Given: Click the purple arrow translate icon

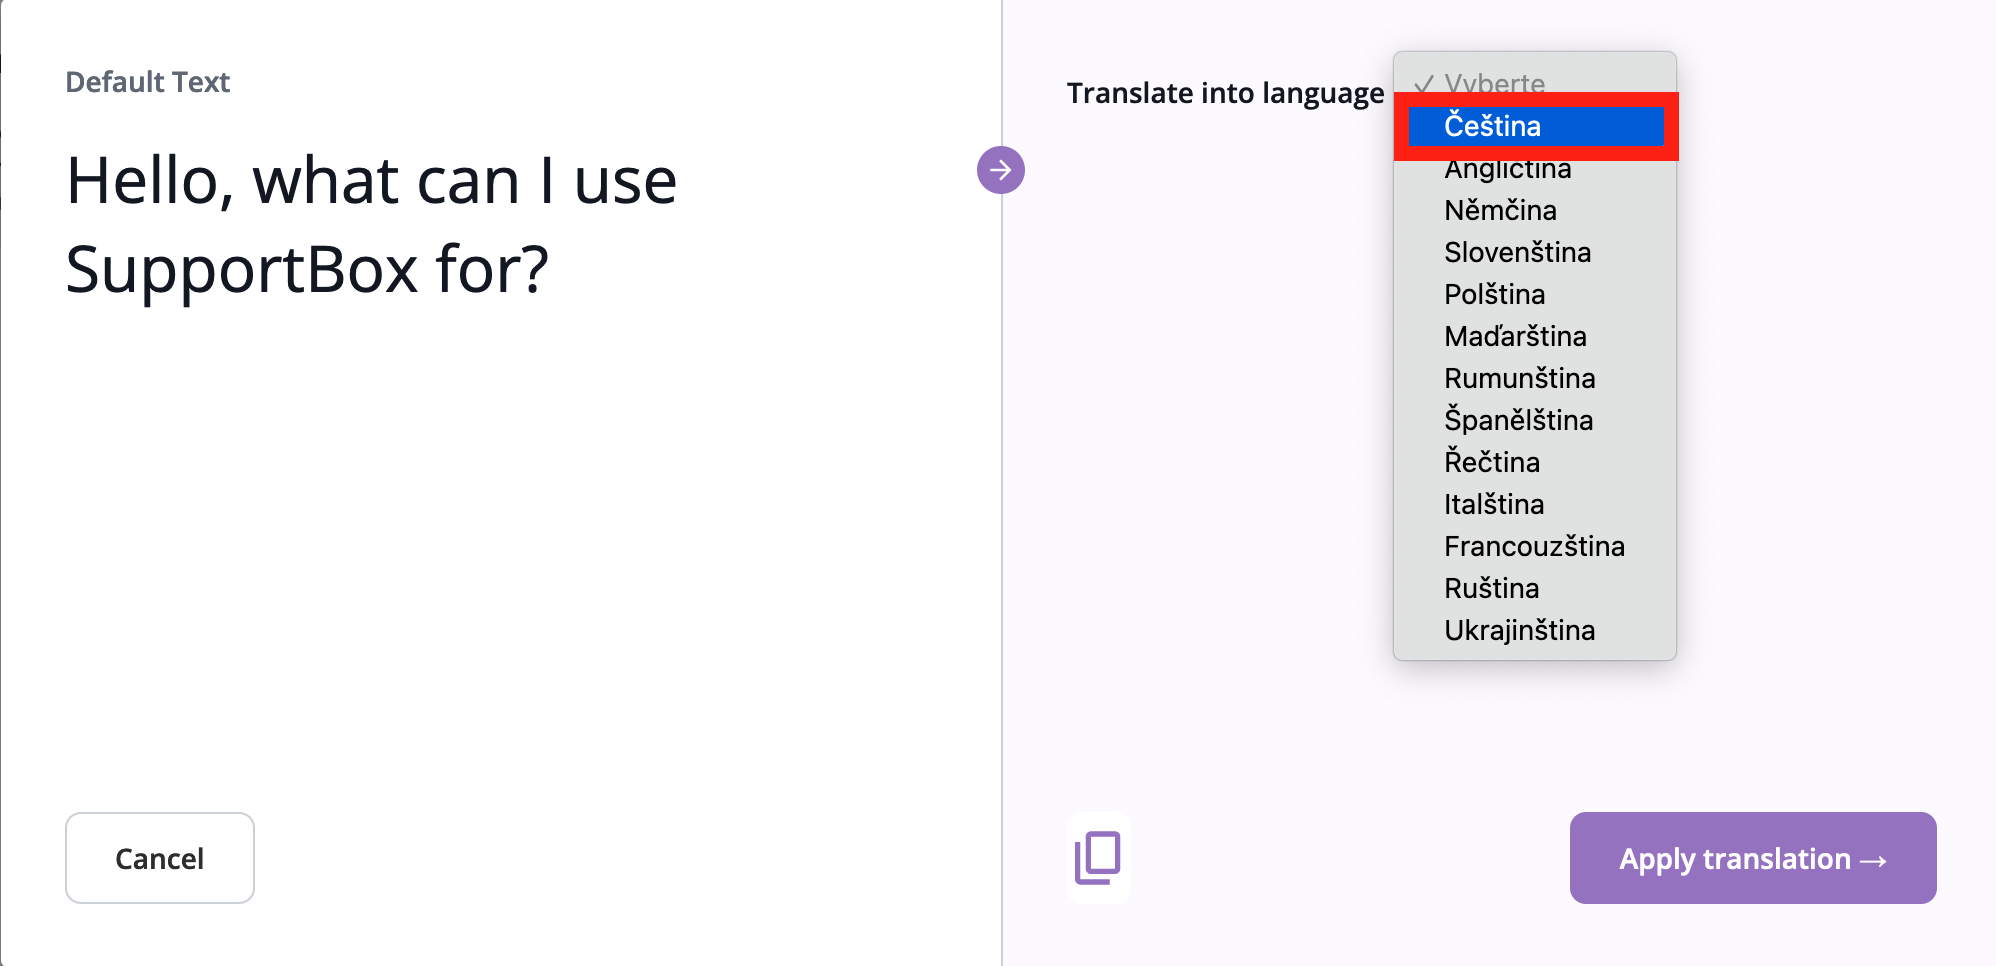Looking at the screenshot, I should (1000, 170).
